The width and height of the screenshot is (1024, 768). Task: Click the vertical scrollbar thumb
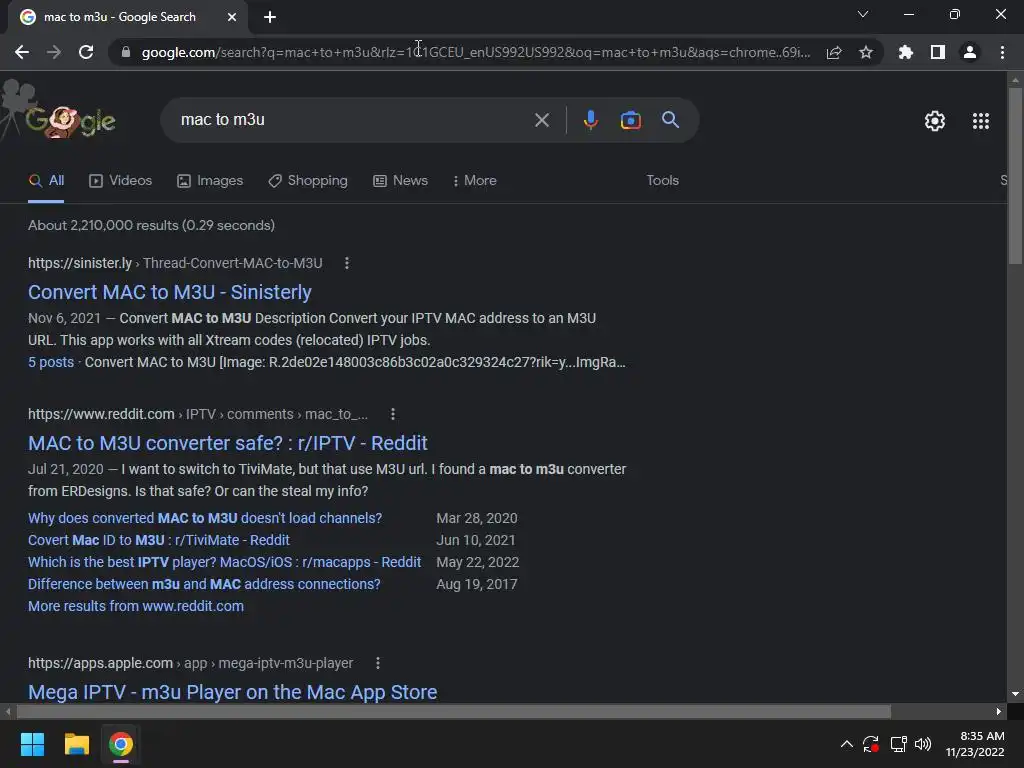click(x=1015, y=175)
